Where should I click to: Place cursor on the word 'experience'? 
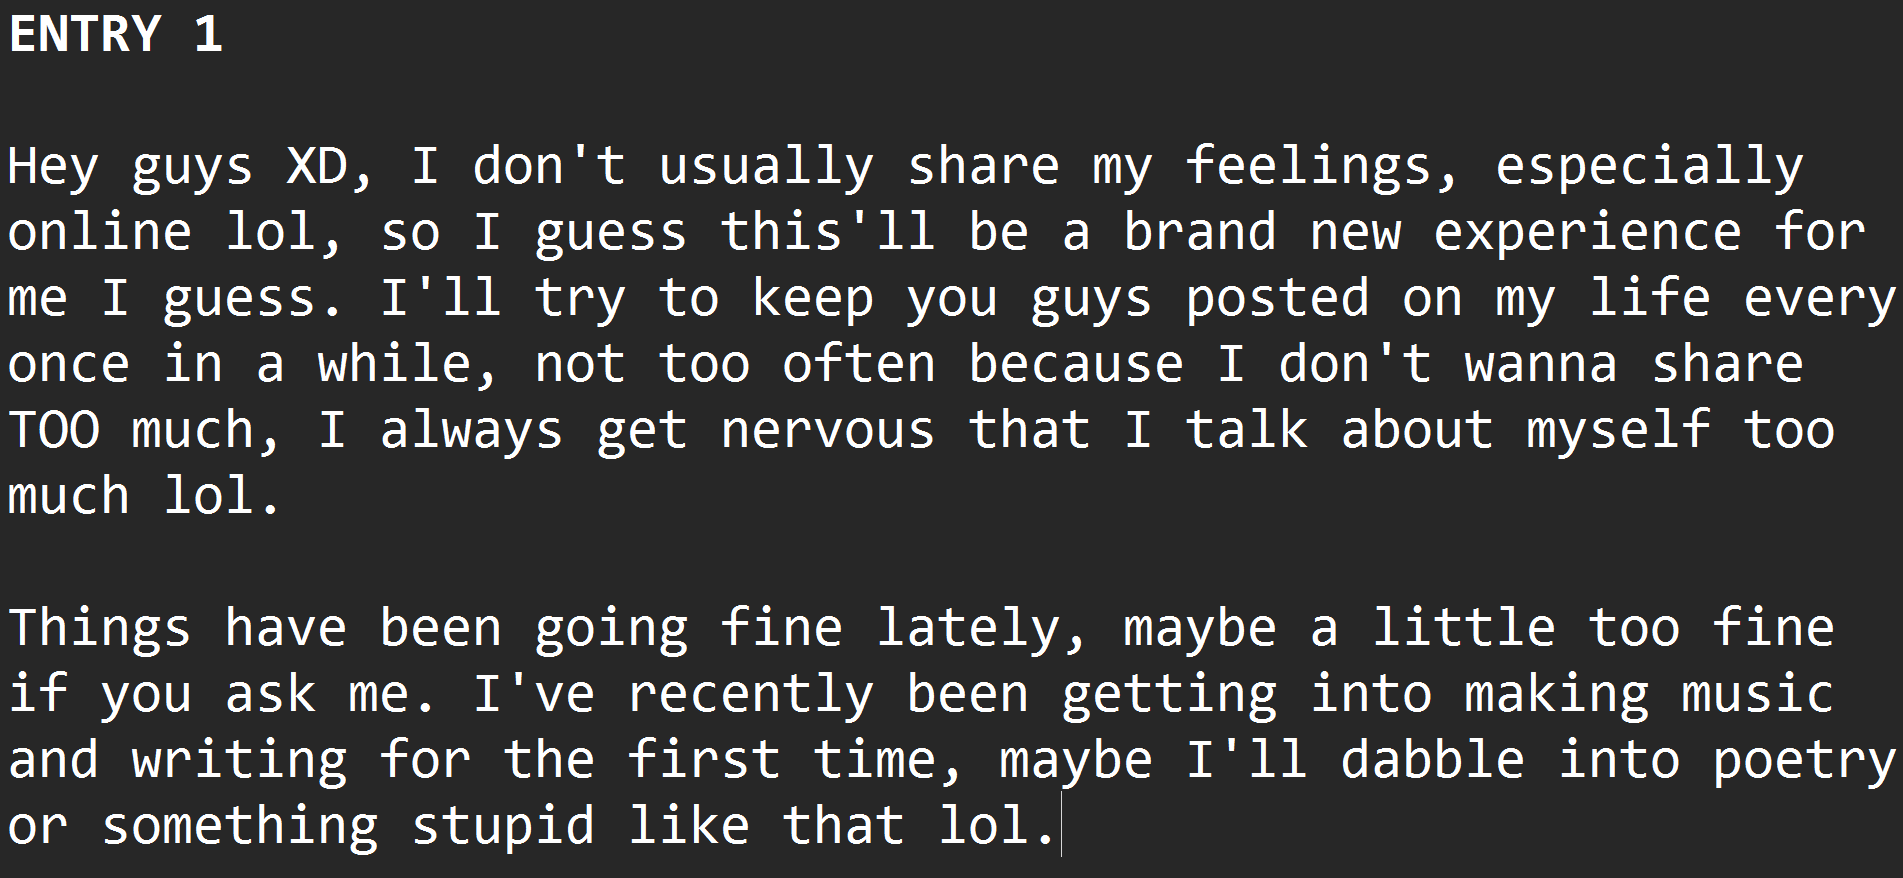[x=1587, y=232]
